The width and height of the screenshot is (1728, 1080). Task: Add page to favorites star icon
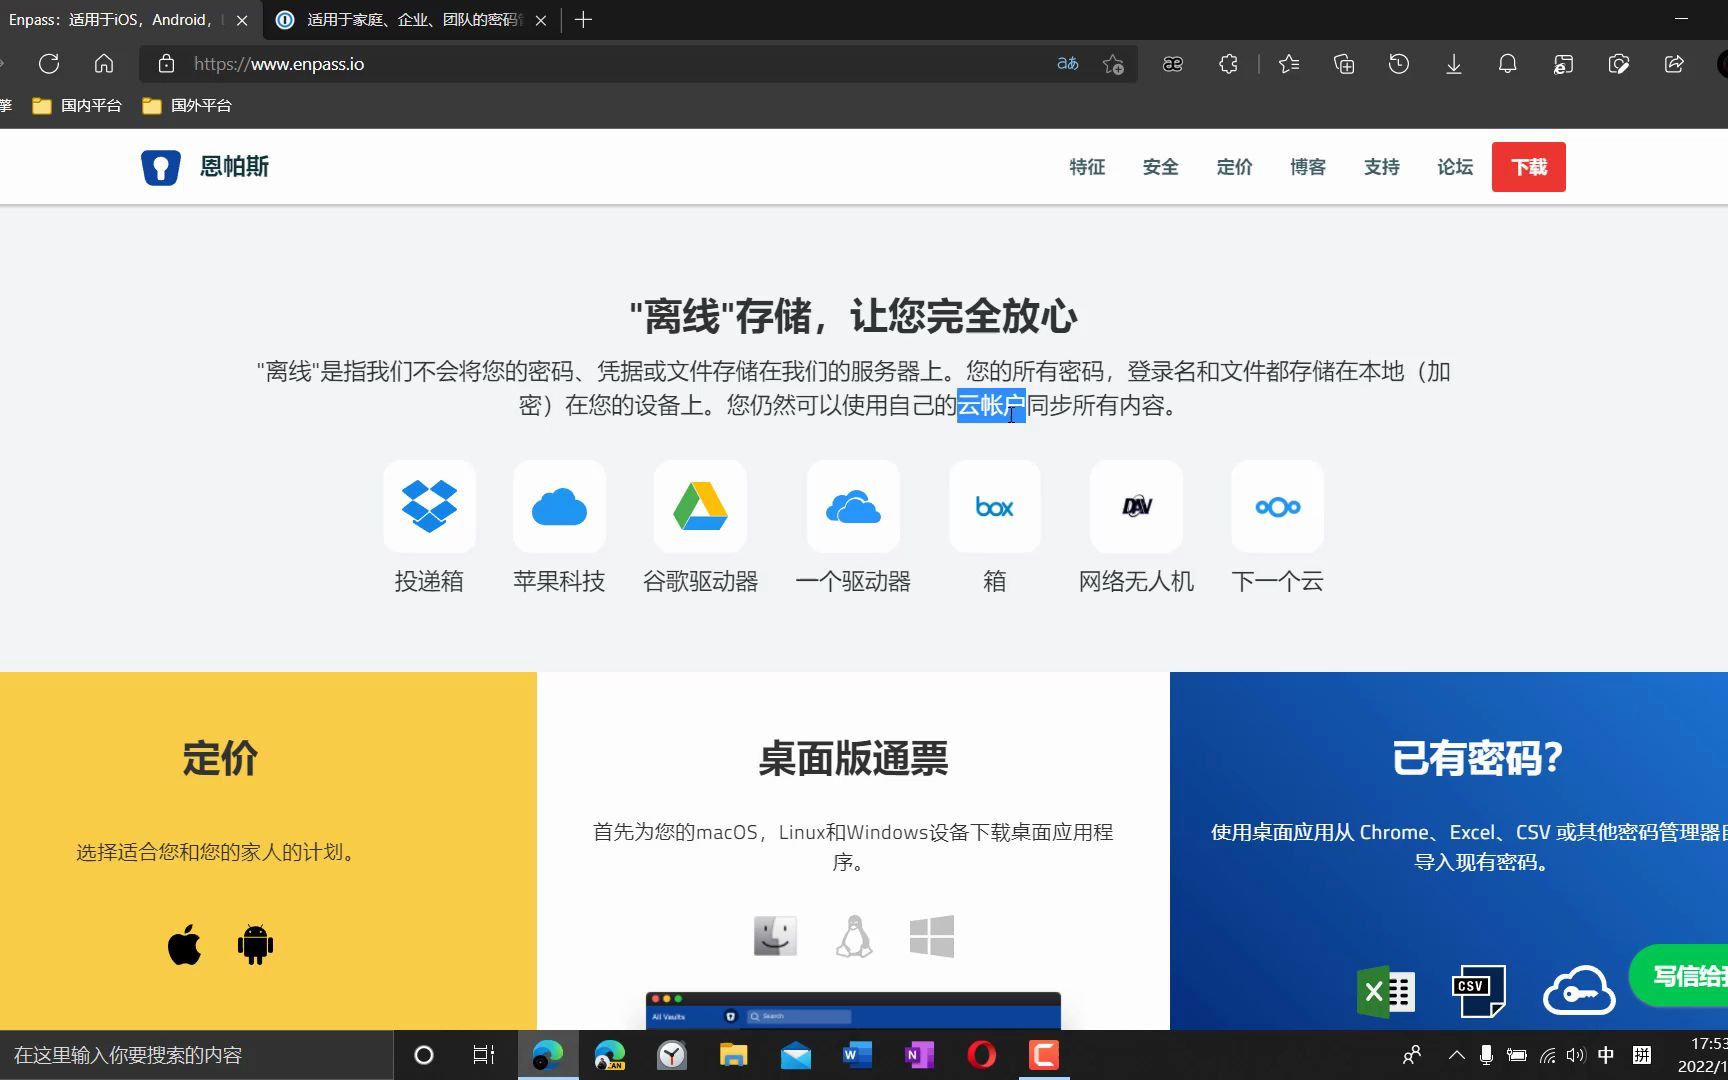(1113, 64)
